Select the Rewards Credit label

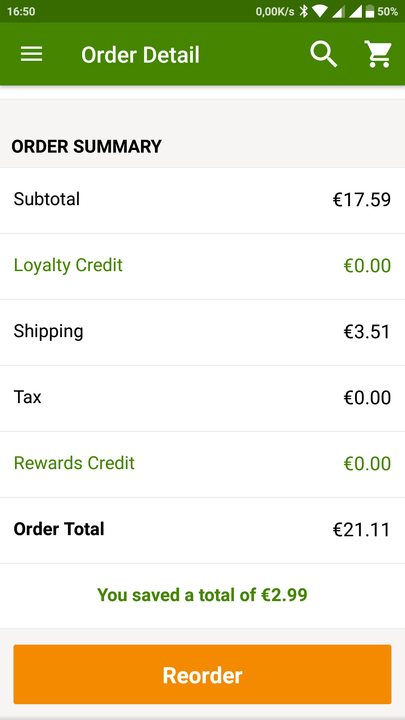point(74,463)
